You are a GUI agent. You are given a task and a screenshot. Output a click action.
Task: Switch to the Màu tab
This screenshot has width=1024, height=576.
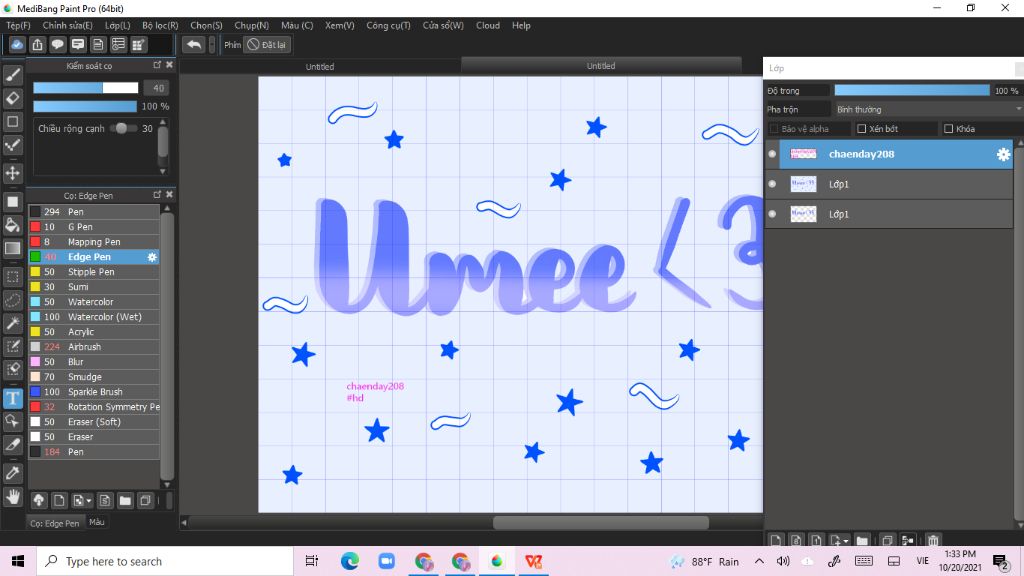[x=97, y=522]
